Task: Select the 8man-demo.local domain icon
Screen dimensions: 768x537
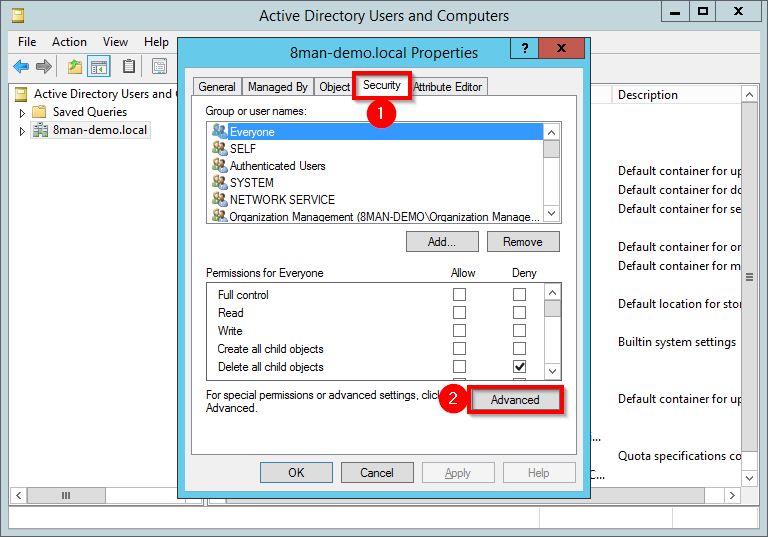Action: [40, 130]
